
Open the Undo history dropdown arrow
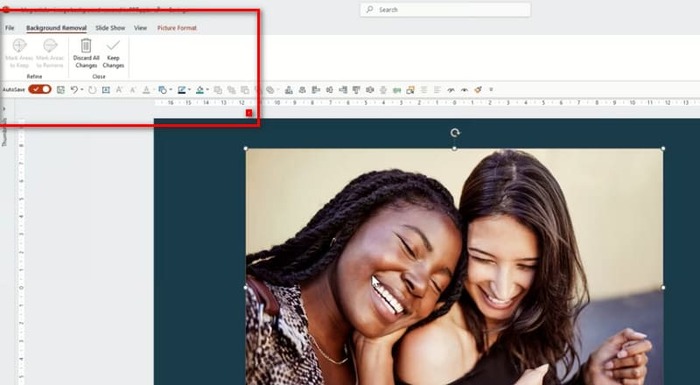coord(82,90)
